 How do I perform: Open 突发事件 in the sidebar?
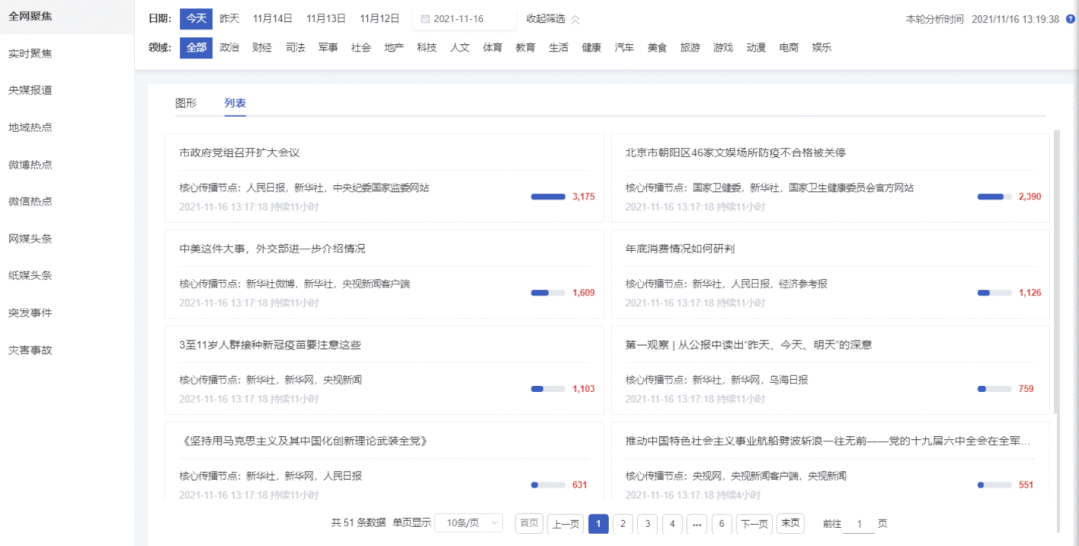click(30, 313)
